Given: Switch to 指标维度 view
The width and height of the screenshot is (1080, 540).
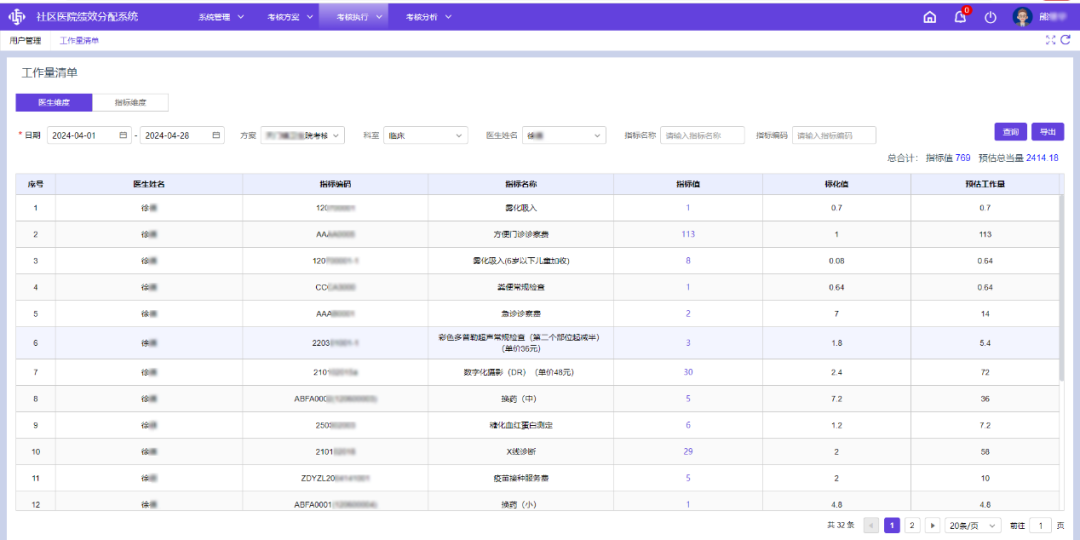Looking at the screenshot, I should coord(130,102).
